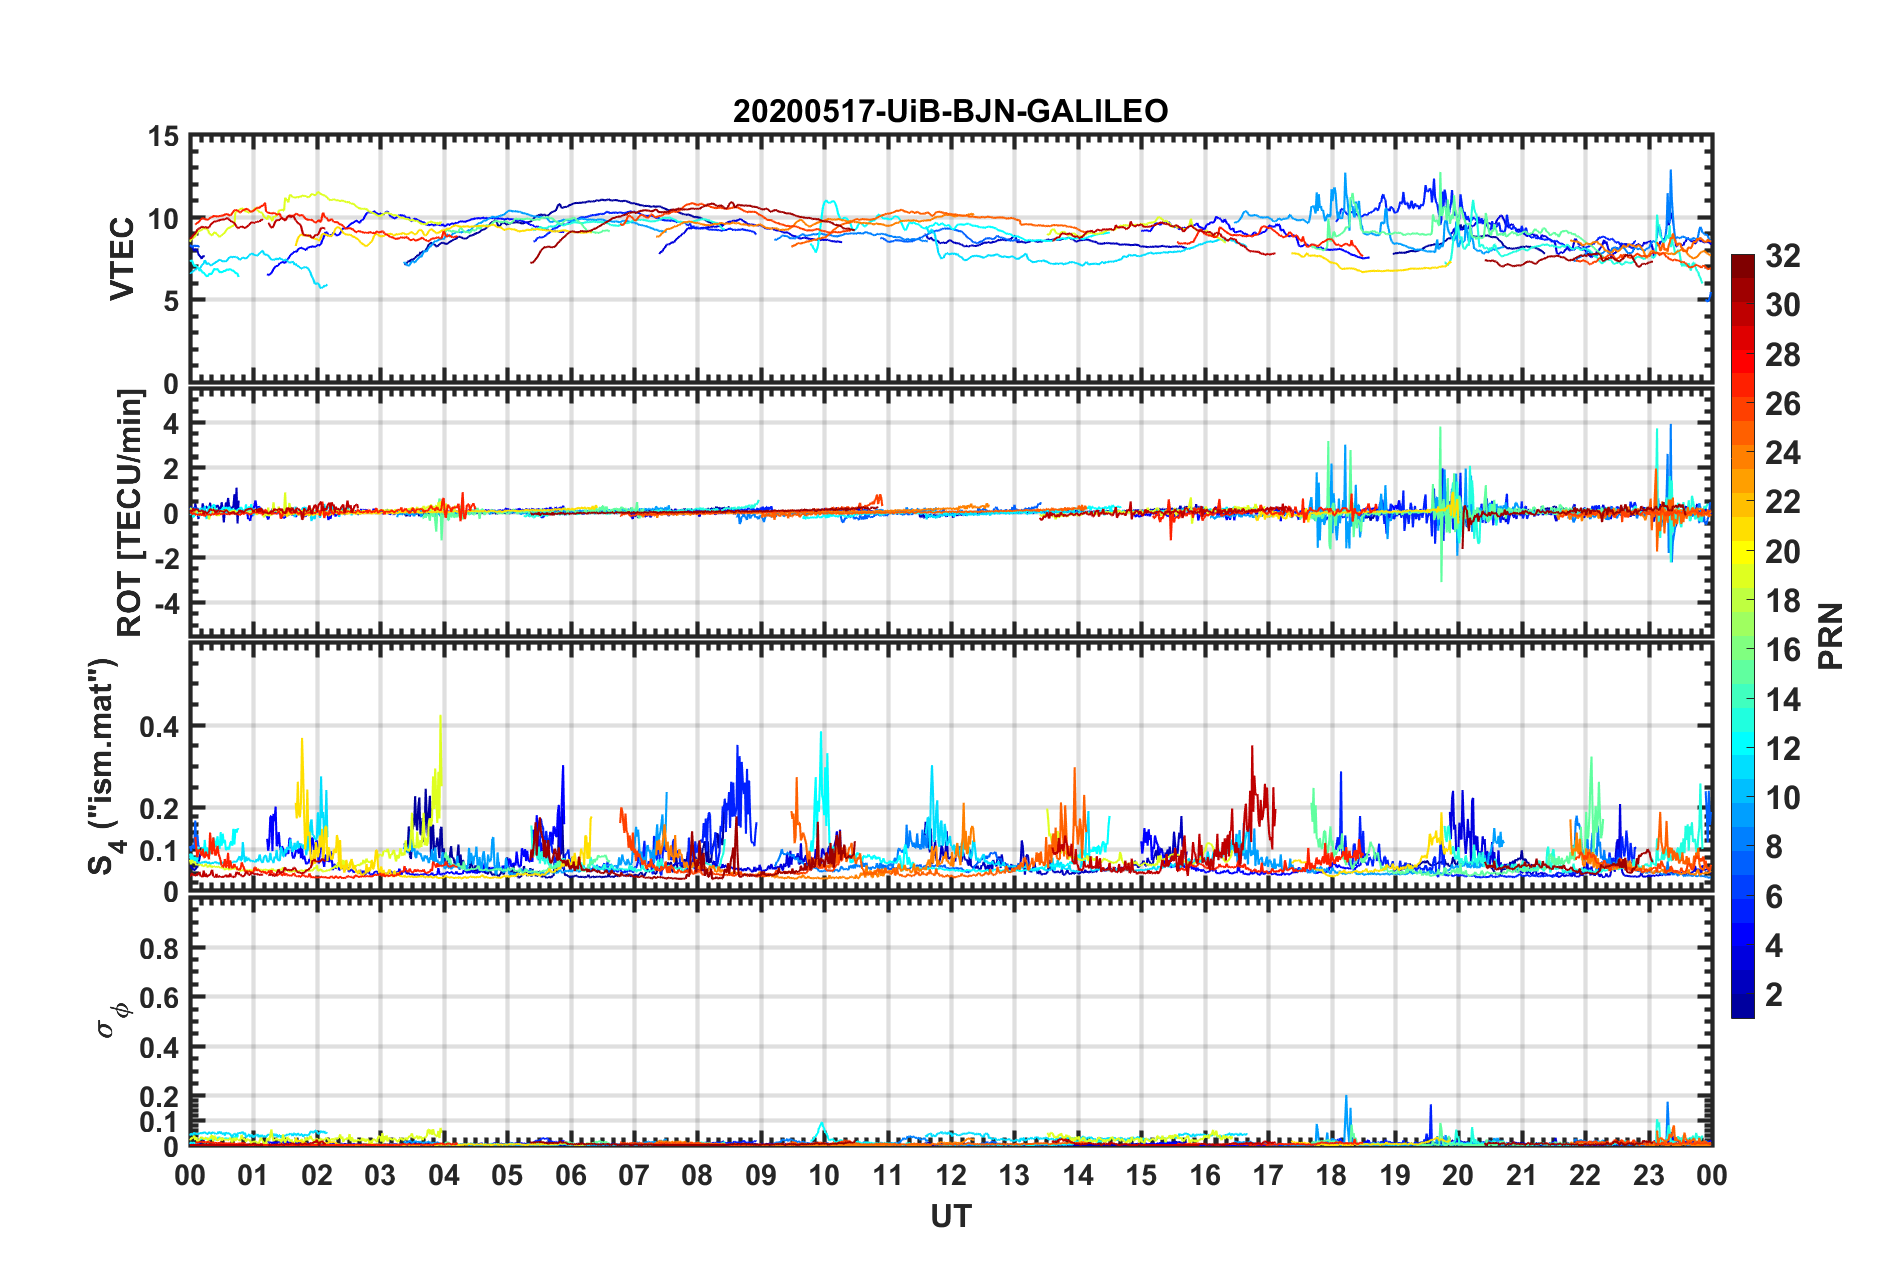Click colorbar tick value 8
The height and width of the screenshot is (1272, 1902).
pos(1774,847)
